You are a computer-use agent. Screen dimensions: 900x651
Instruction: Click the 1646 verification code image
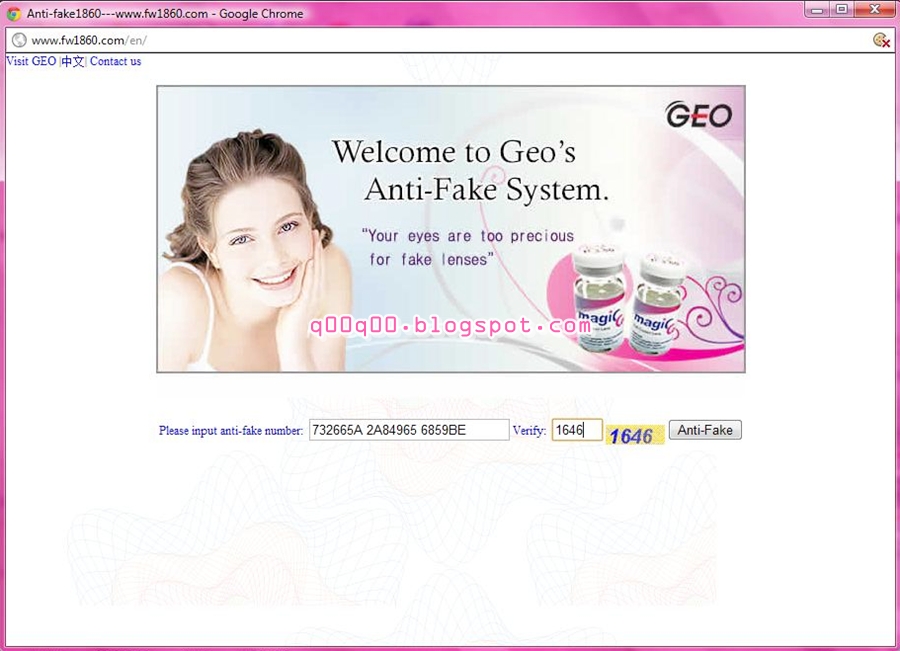point(633,434)
